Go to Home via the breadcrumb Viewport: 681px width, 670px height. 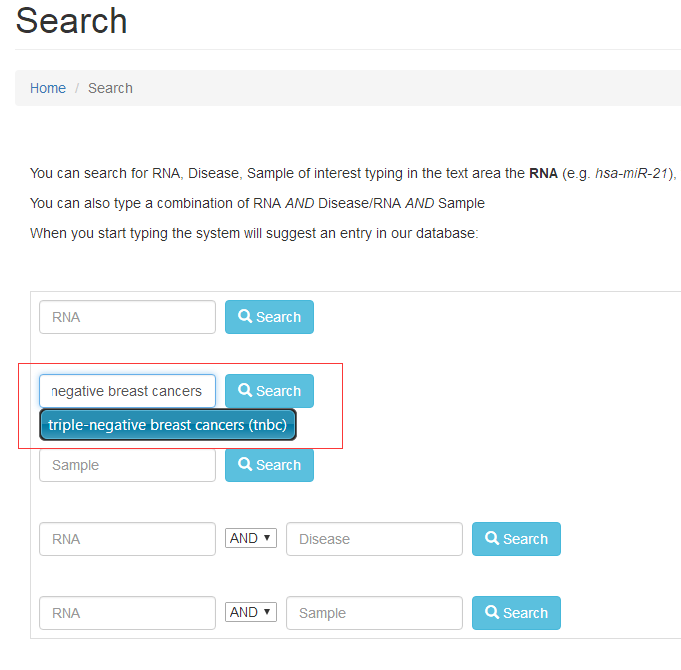pos(48,88)
